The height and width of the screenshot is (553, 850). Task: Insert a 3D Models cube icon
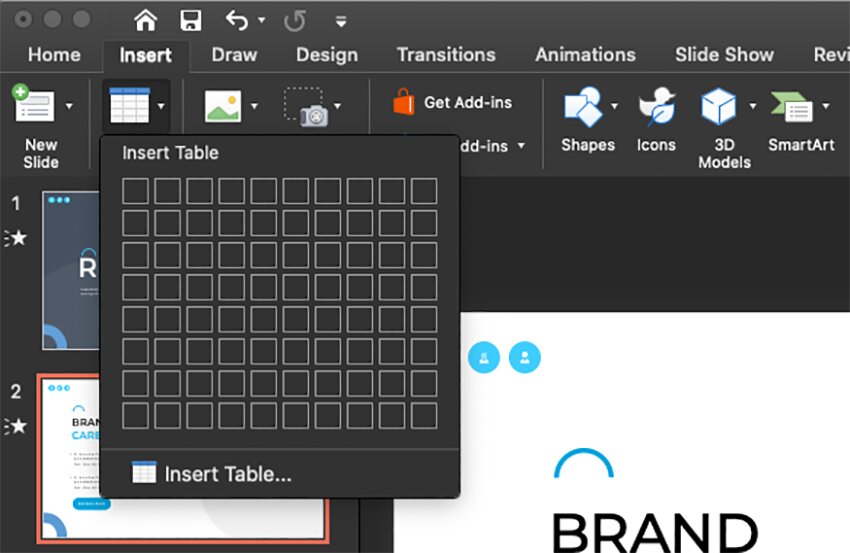[x=717, y=105]
